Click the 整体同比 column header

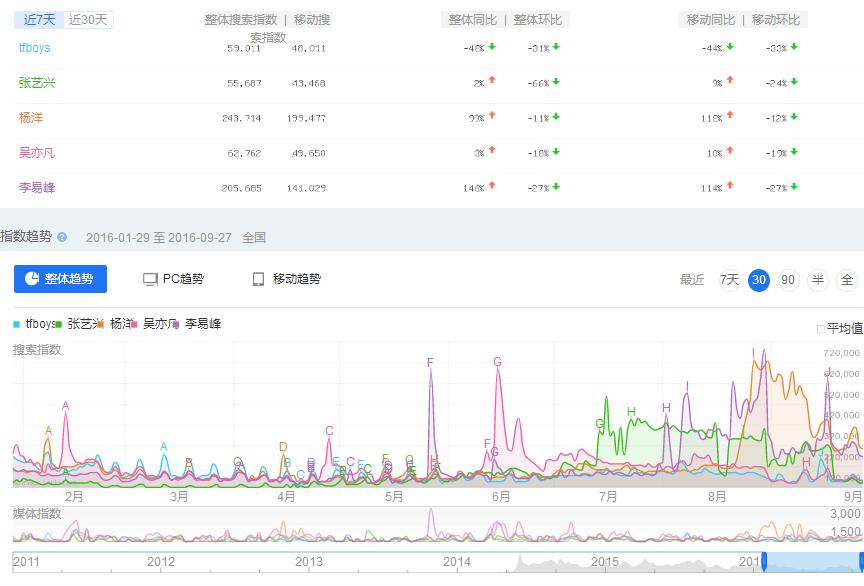(473, 20)
